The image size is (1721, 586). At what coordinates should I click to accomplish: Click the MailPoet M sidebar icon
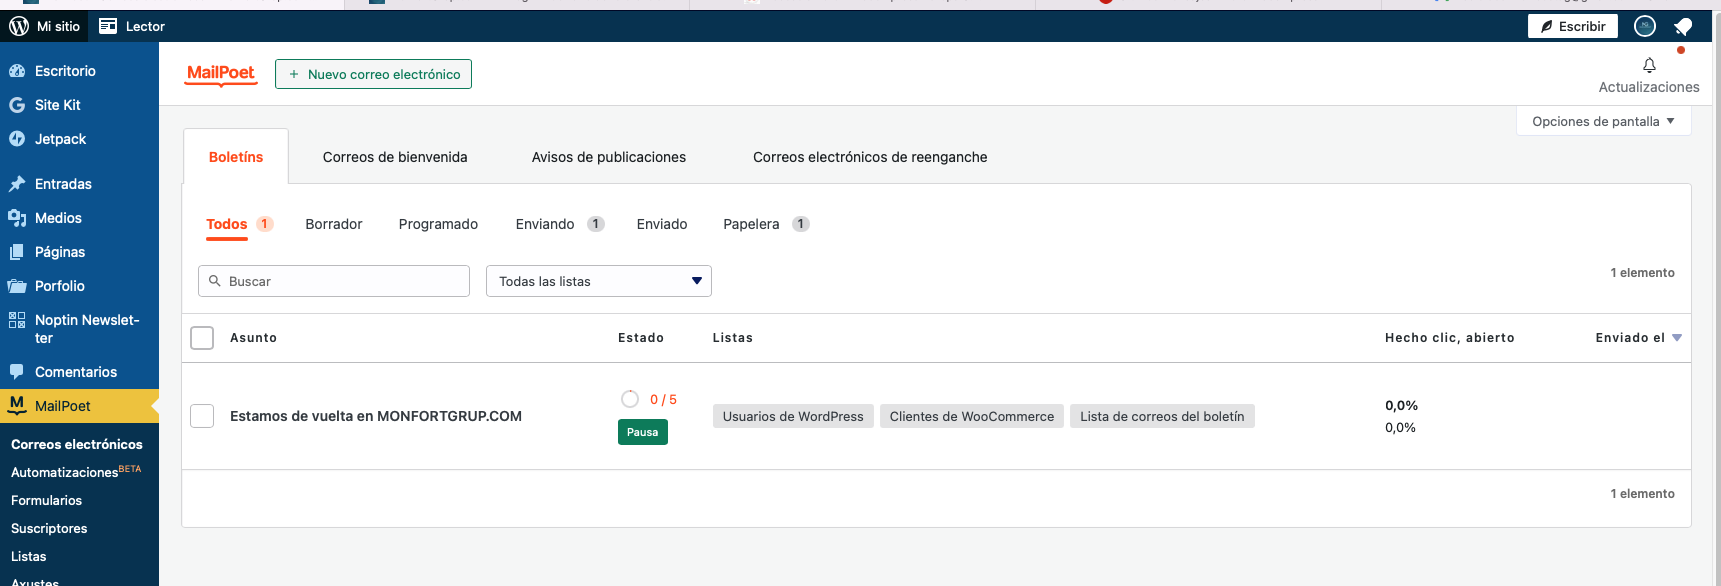(x=17, y=405)
